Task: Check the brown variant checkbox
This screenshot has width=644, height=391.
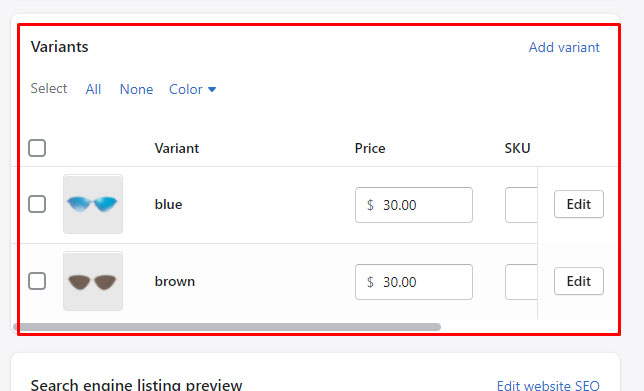Action: pyautogui.click(x=37, y=281)
